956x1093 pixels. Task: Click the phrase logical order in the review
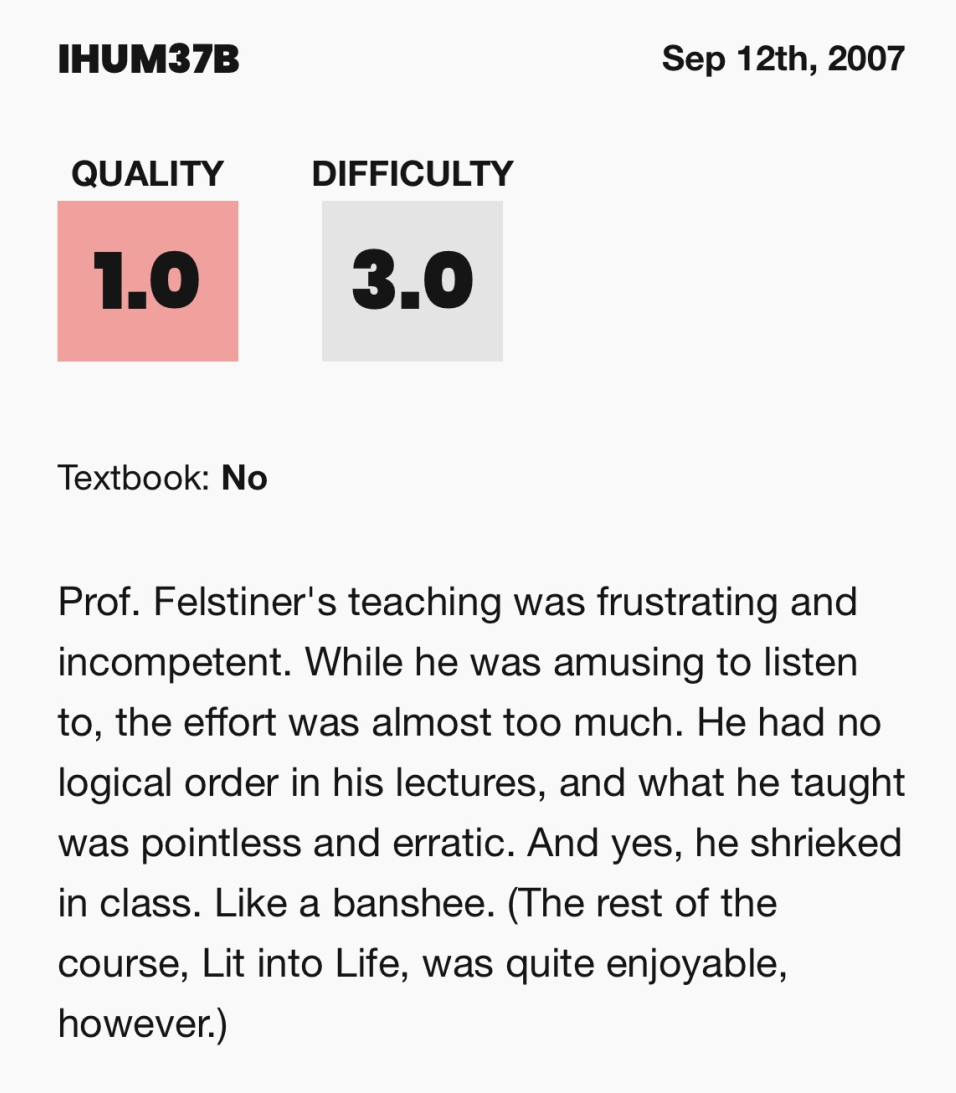click(x=168, y=784)
